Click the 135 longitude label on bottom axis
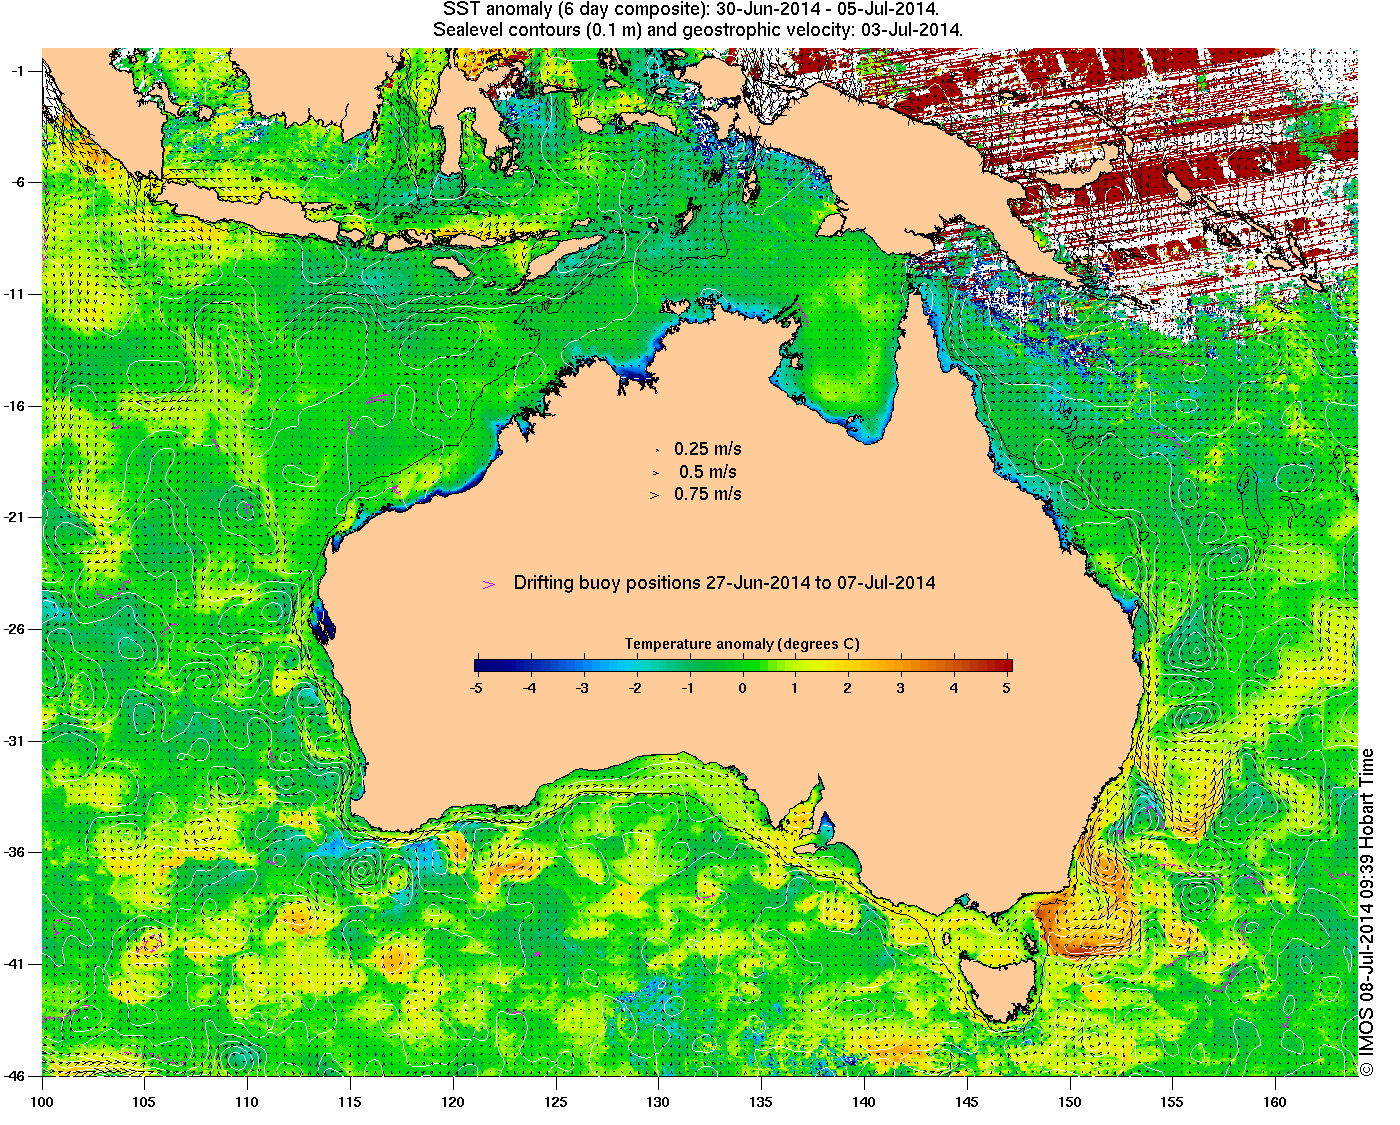 [761, 1102]
